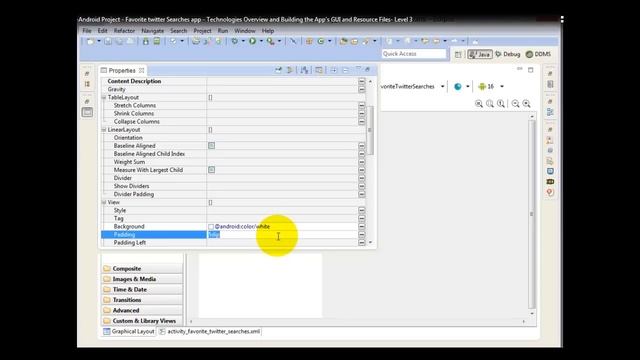Click the Run green play toolbar icon
This screenshot has height=360, width=640.
pos(253,41)
